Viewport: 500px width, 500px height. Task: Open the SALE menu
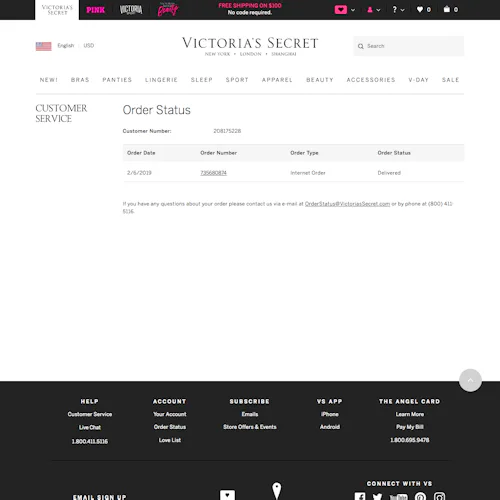coord(450,80)
